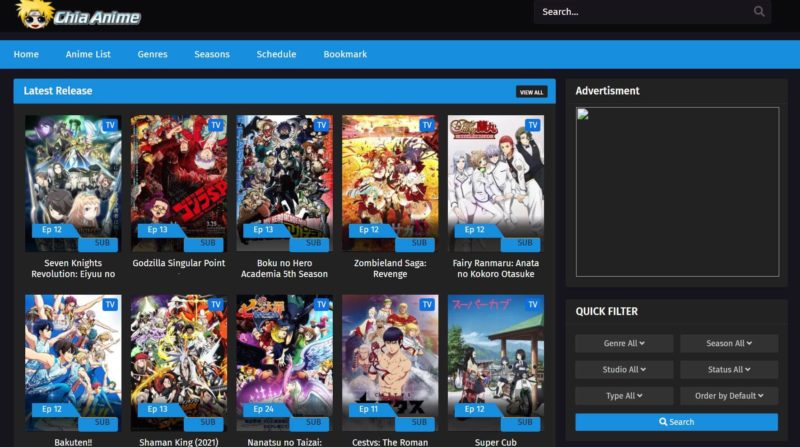Click TV badge on Super Cub poster

click(x=533, y=305)
